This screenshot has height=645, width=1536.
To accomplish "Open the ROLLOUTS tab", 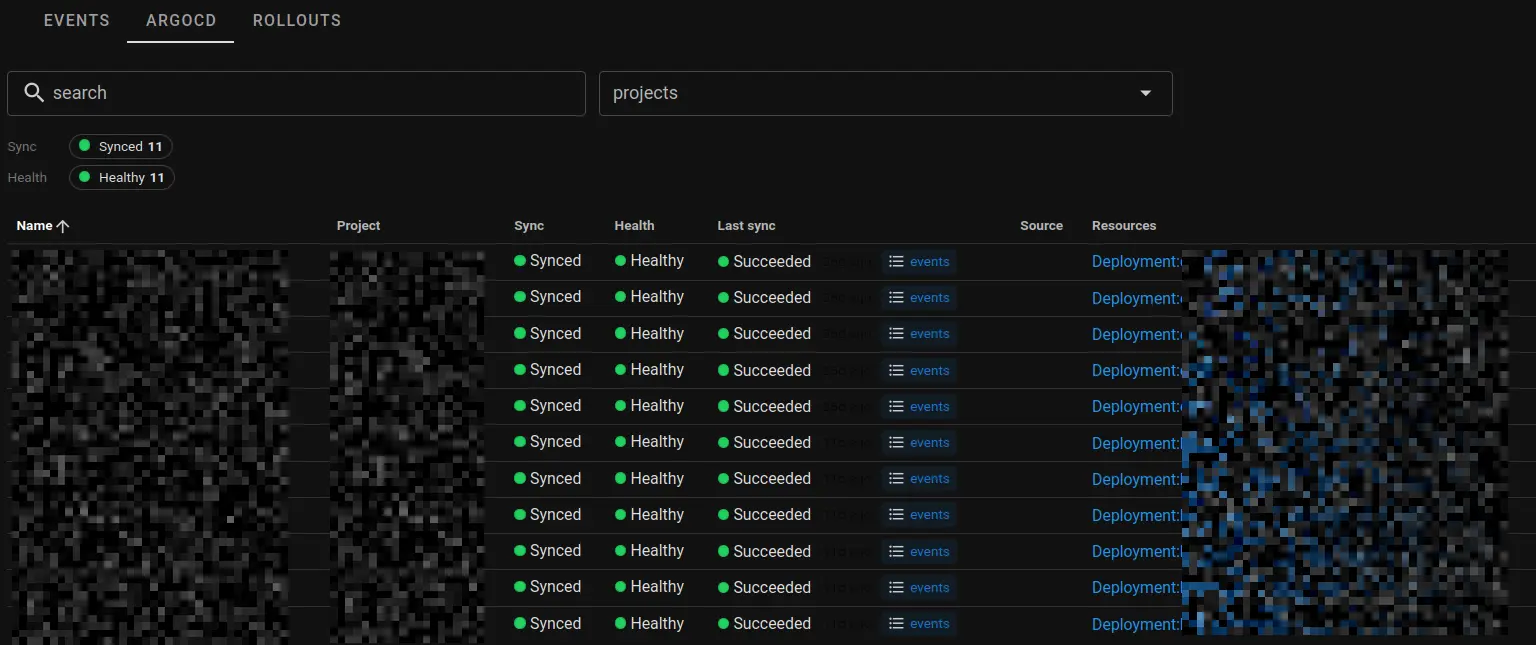I will tap(297, 20).
